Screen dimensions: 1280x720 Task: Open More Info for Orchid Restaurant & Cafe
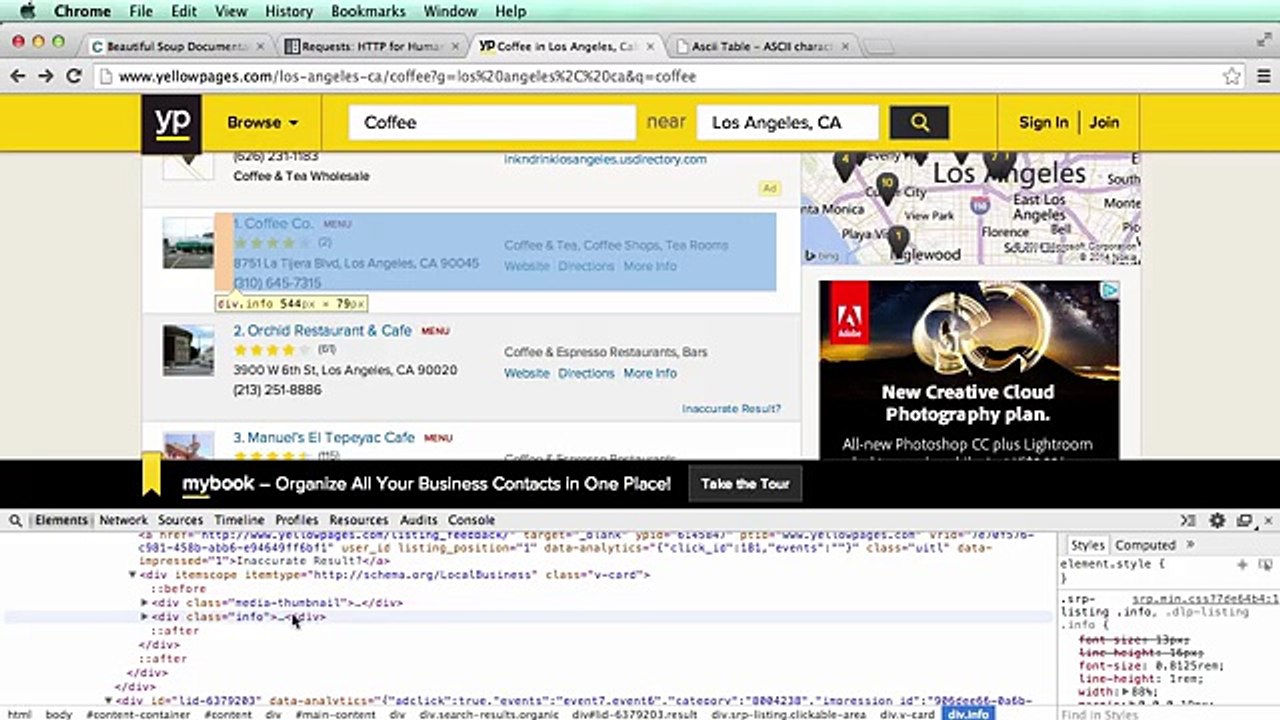tap(650, 373)
